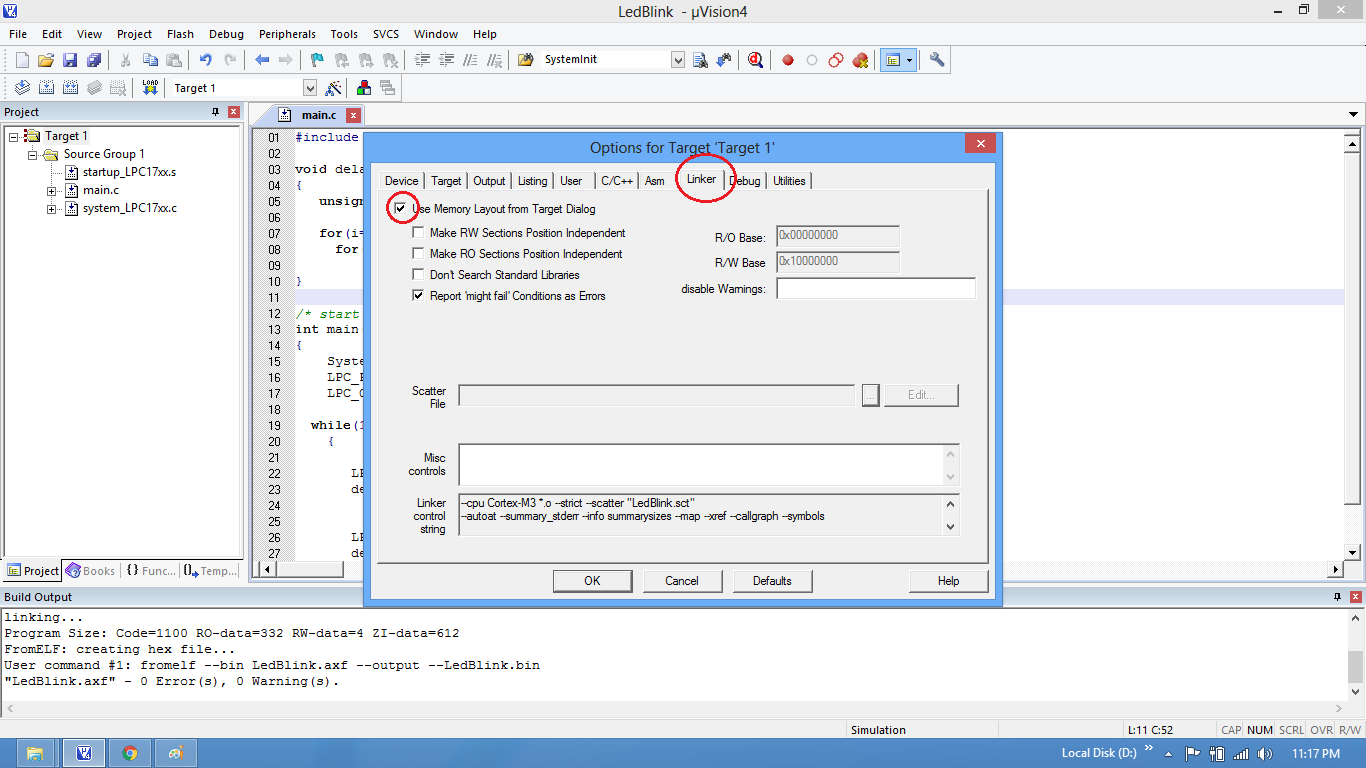The image size is (1366, 768).
Task: Open the Target 1 selection dropdown
Action: point(310,88)
